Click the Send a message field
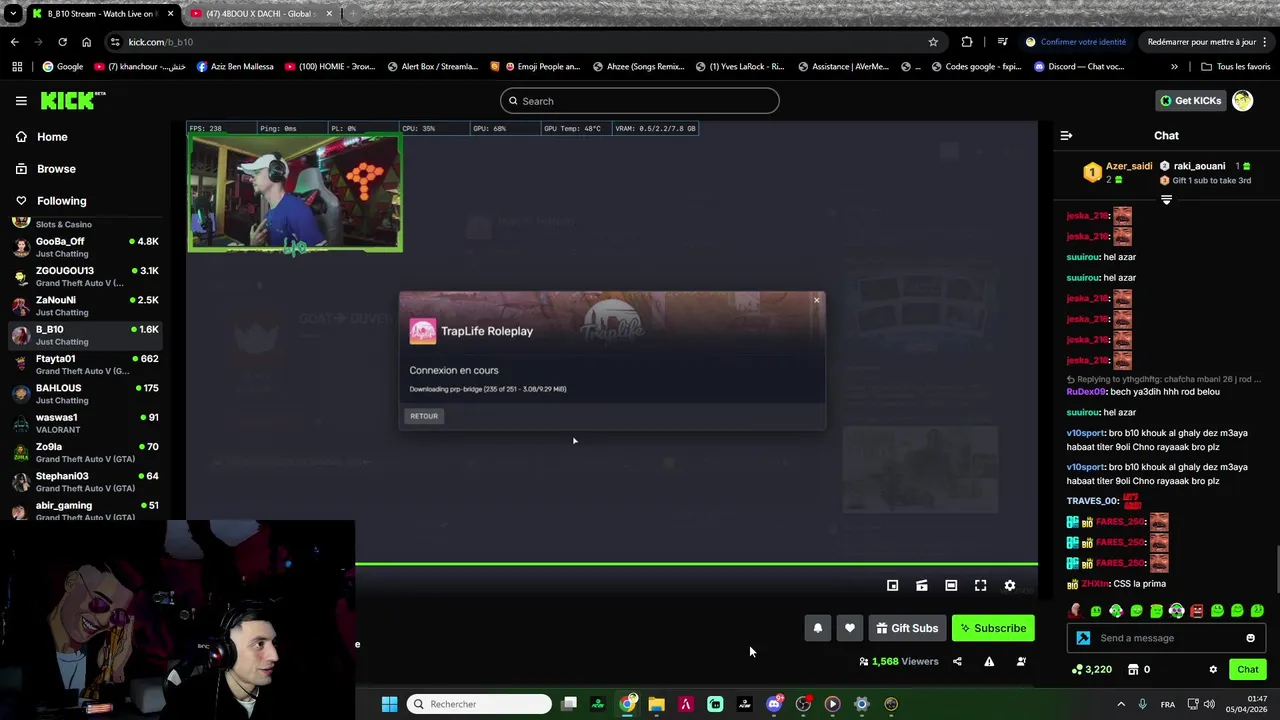1280x720 pixels. 1165,638
